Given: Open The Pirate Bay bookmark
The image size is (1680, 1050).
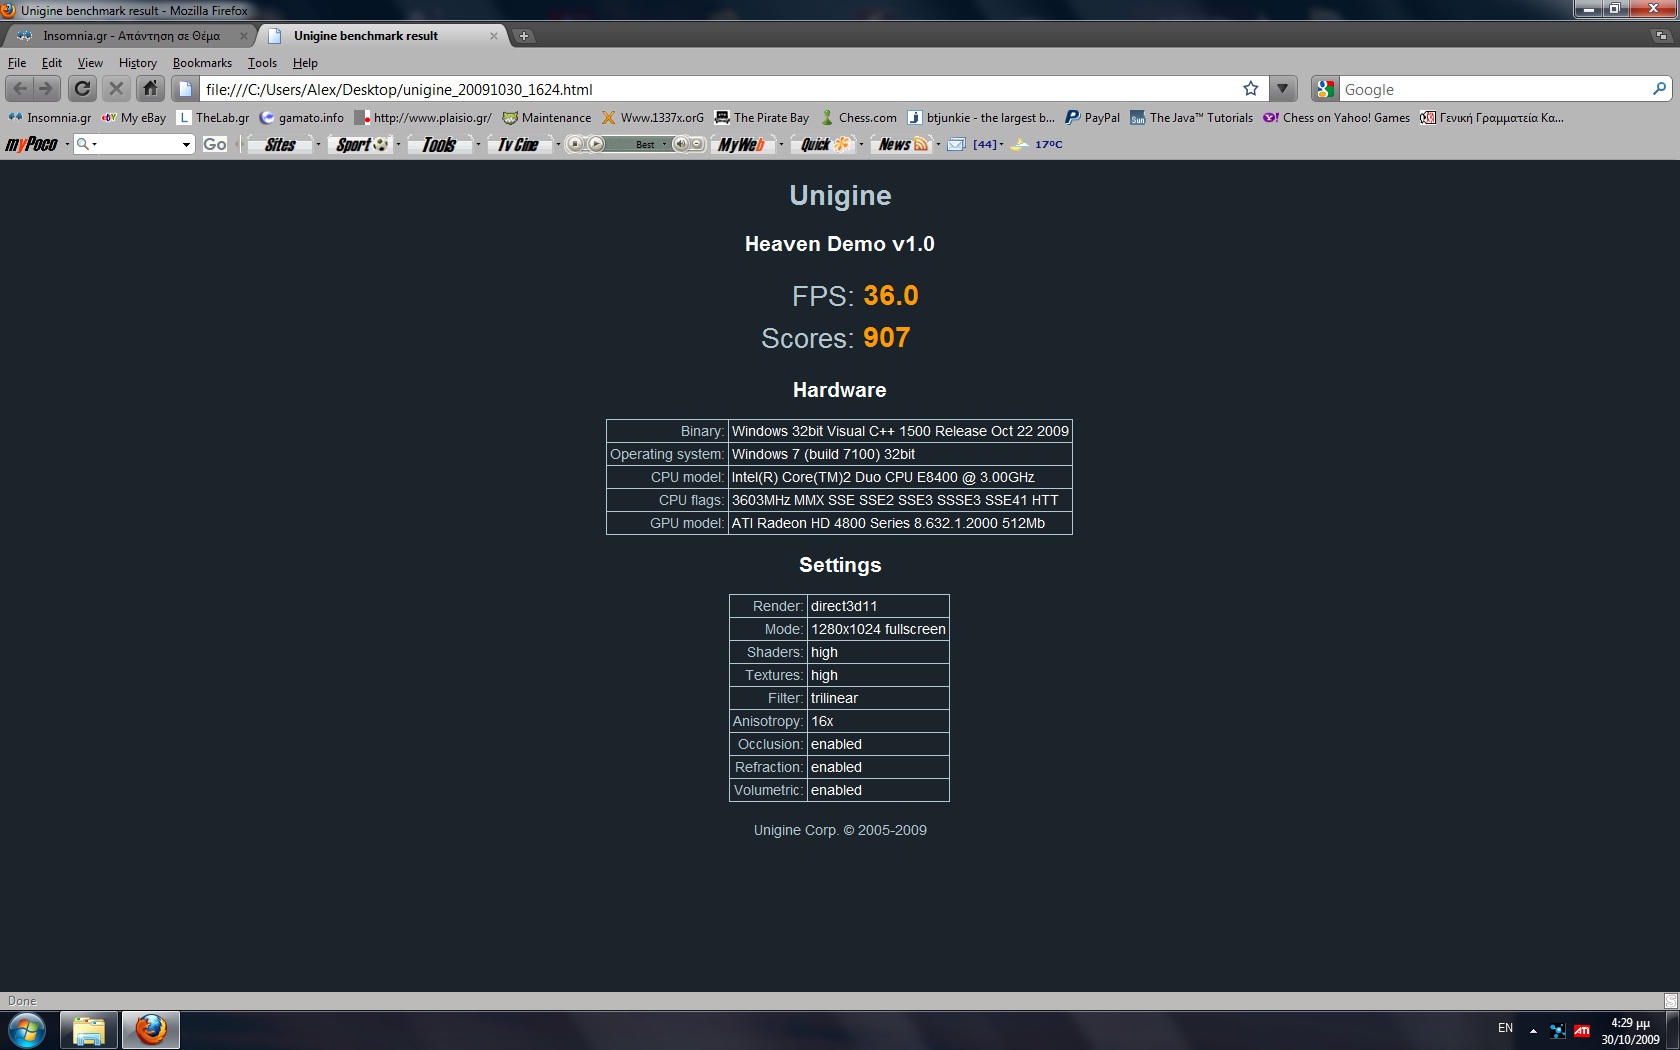Looking at the screenshot, I should (762, 118).
